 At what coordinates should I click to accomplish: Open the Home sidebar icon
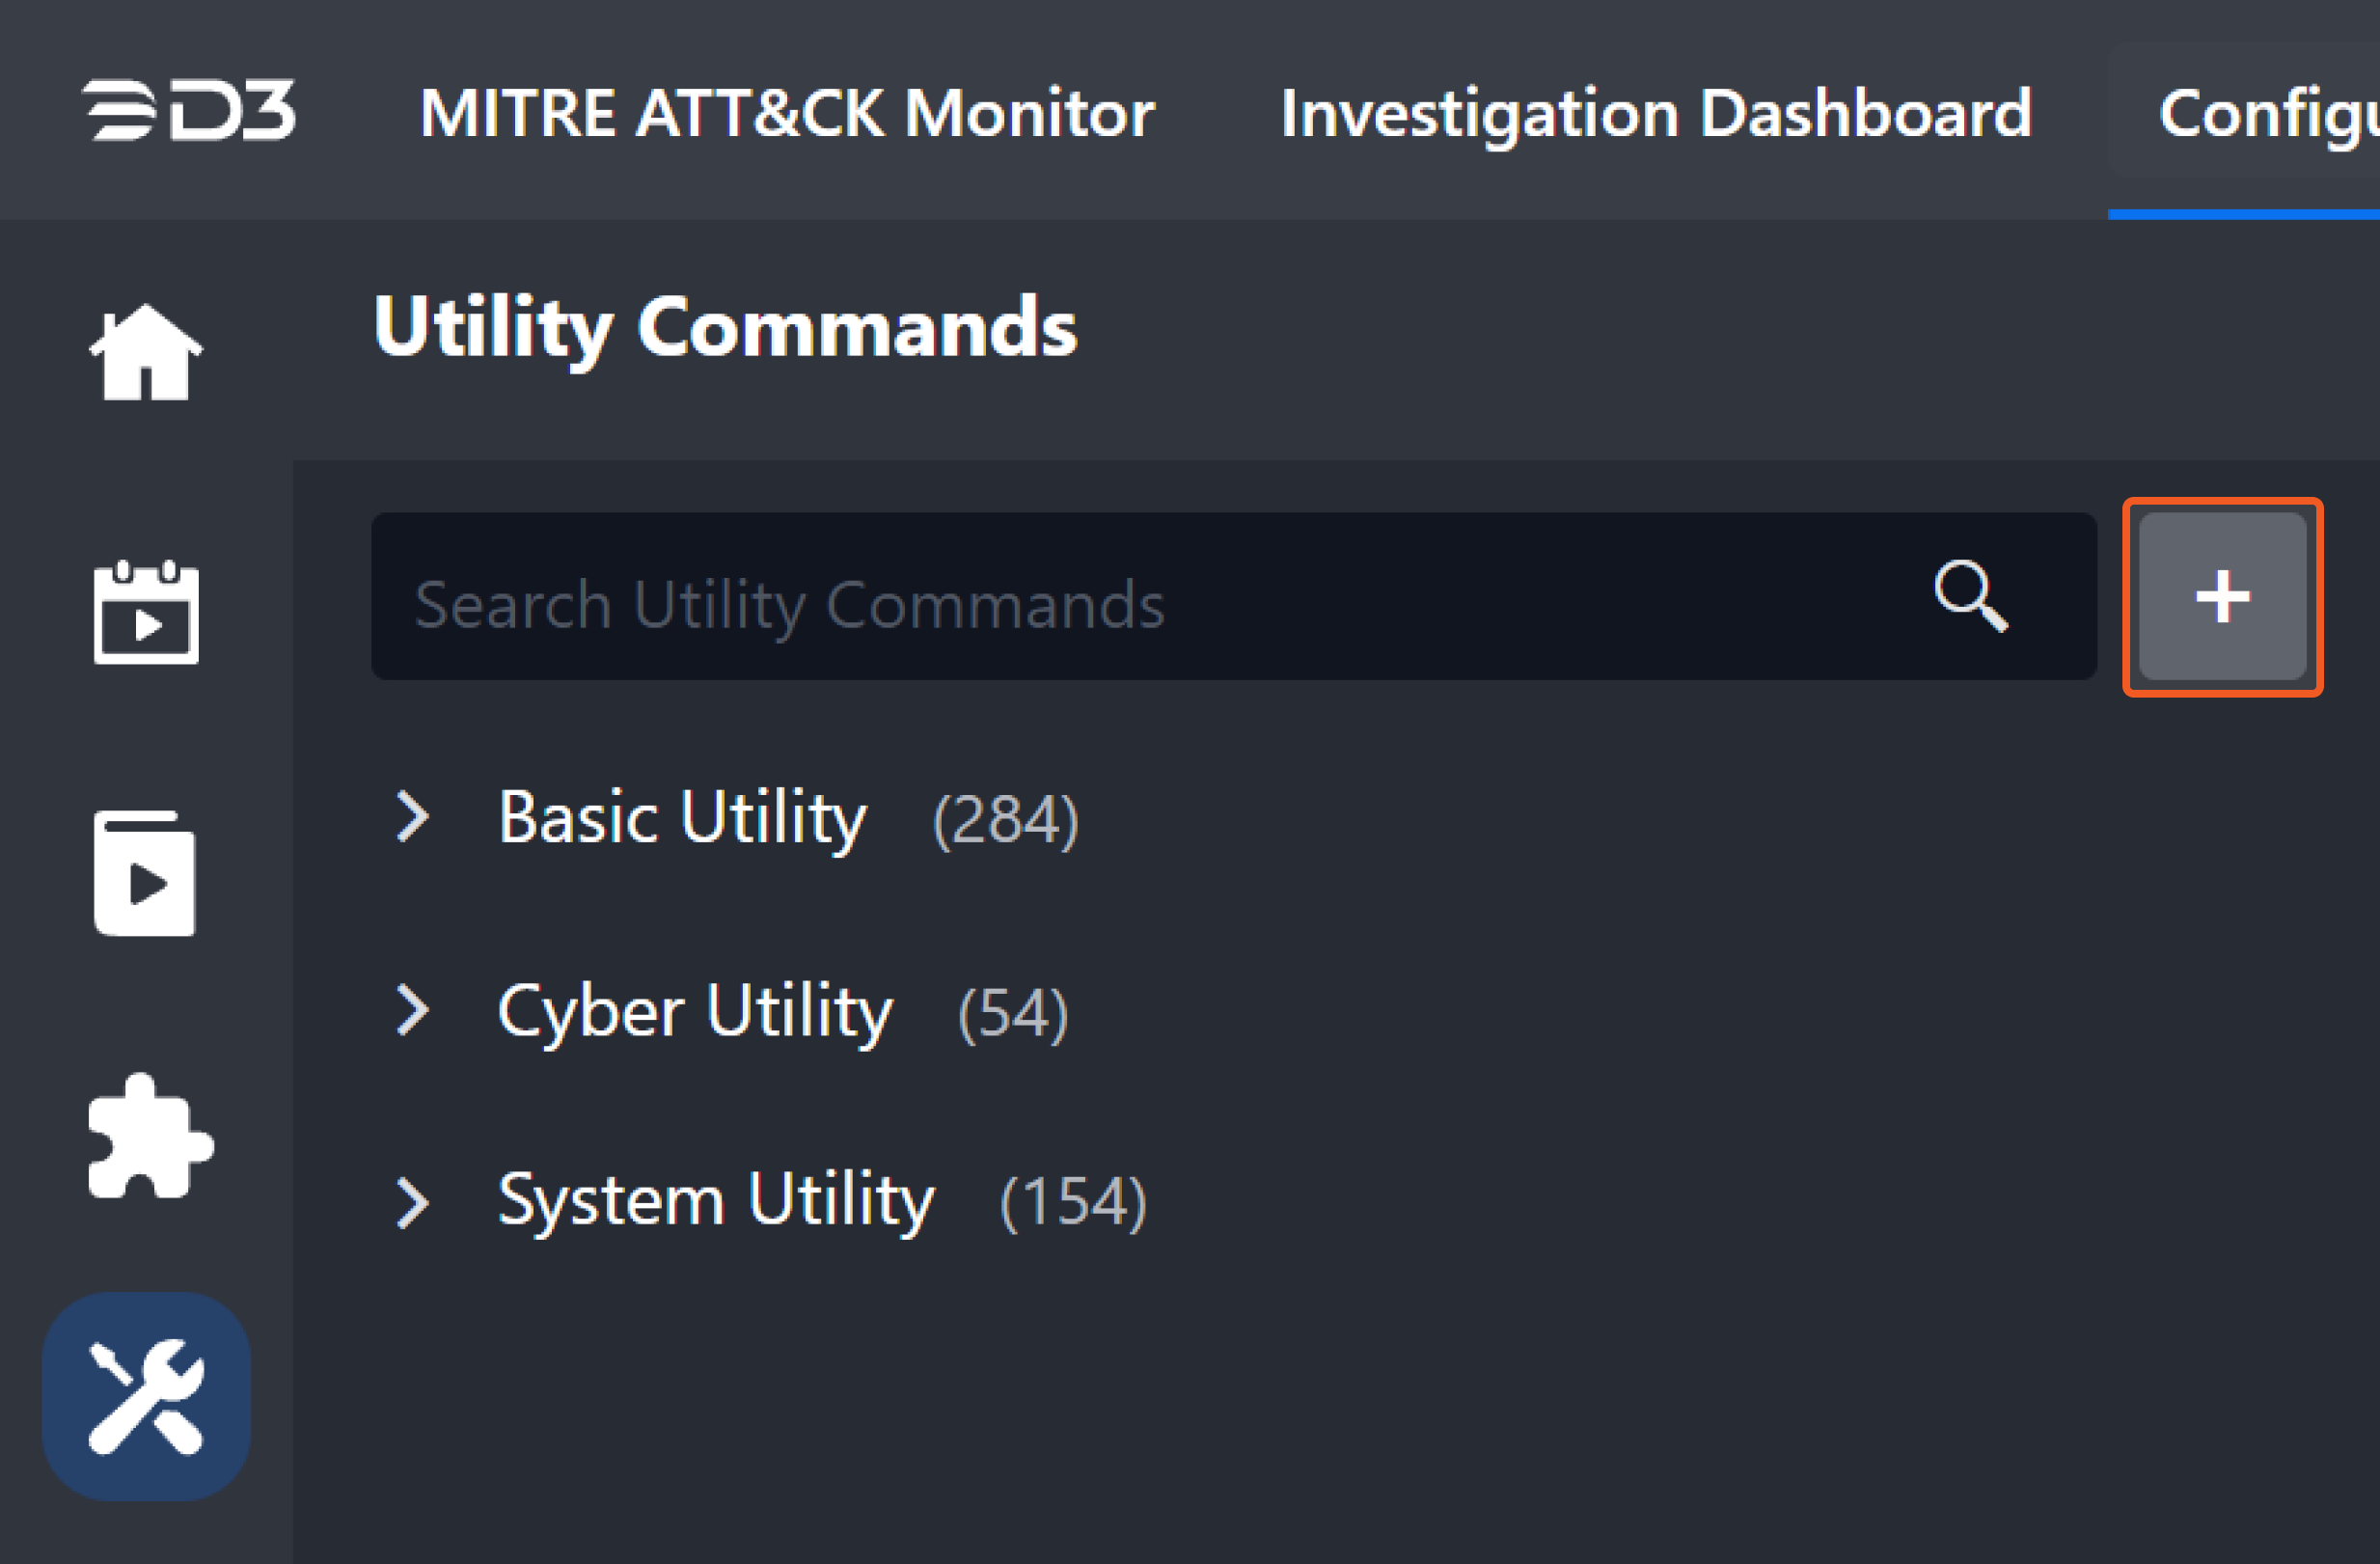point(146,352)
